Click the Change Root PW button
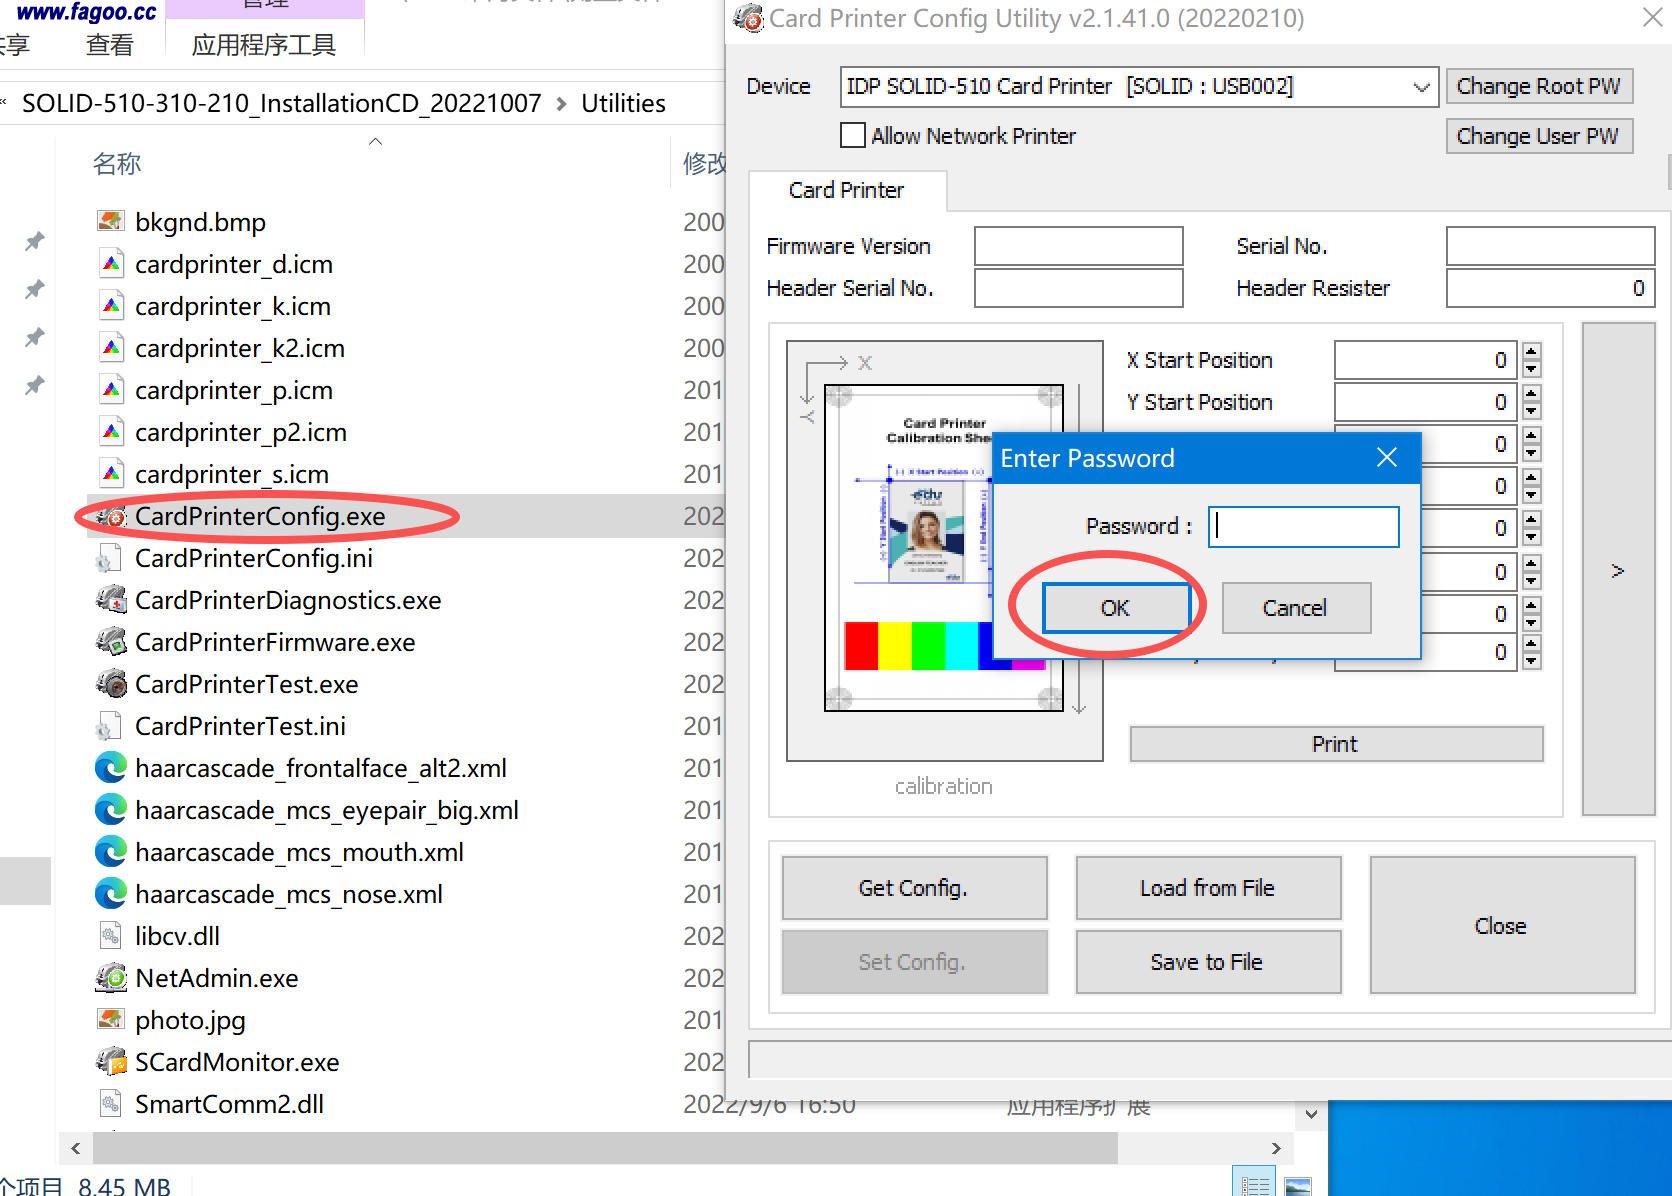 (x=1538, y=87)
